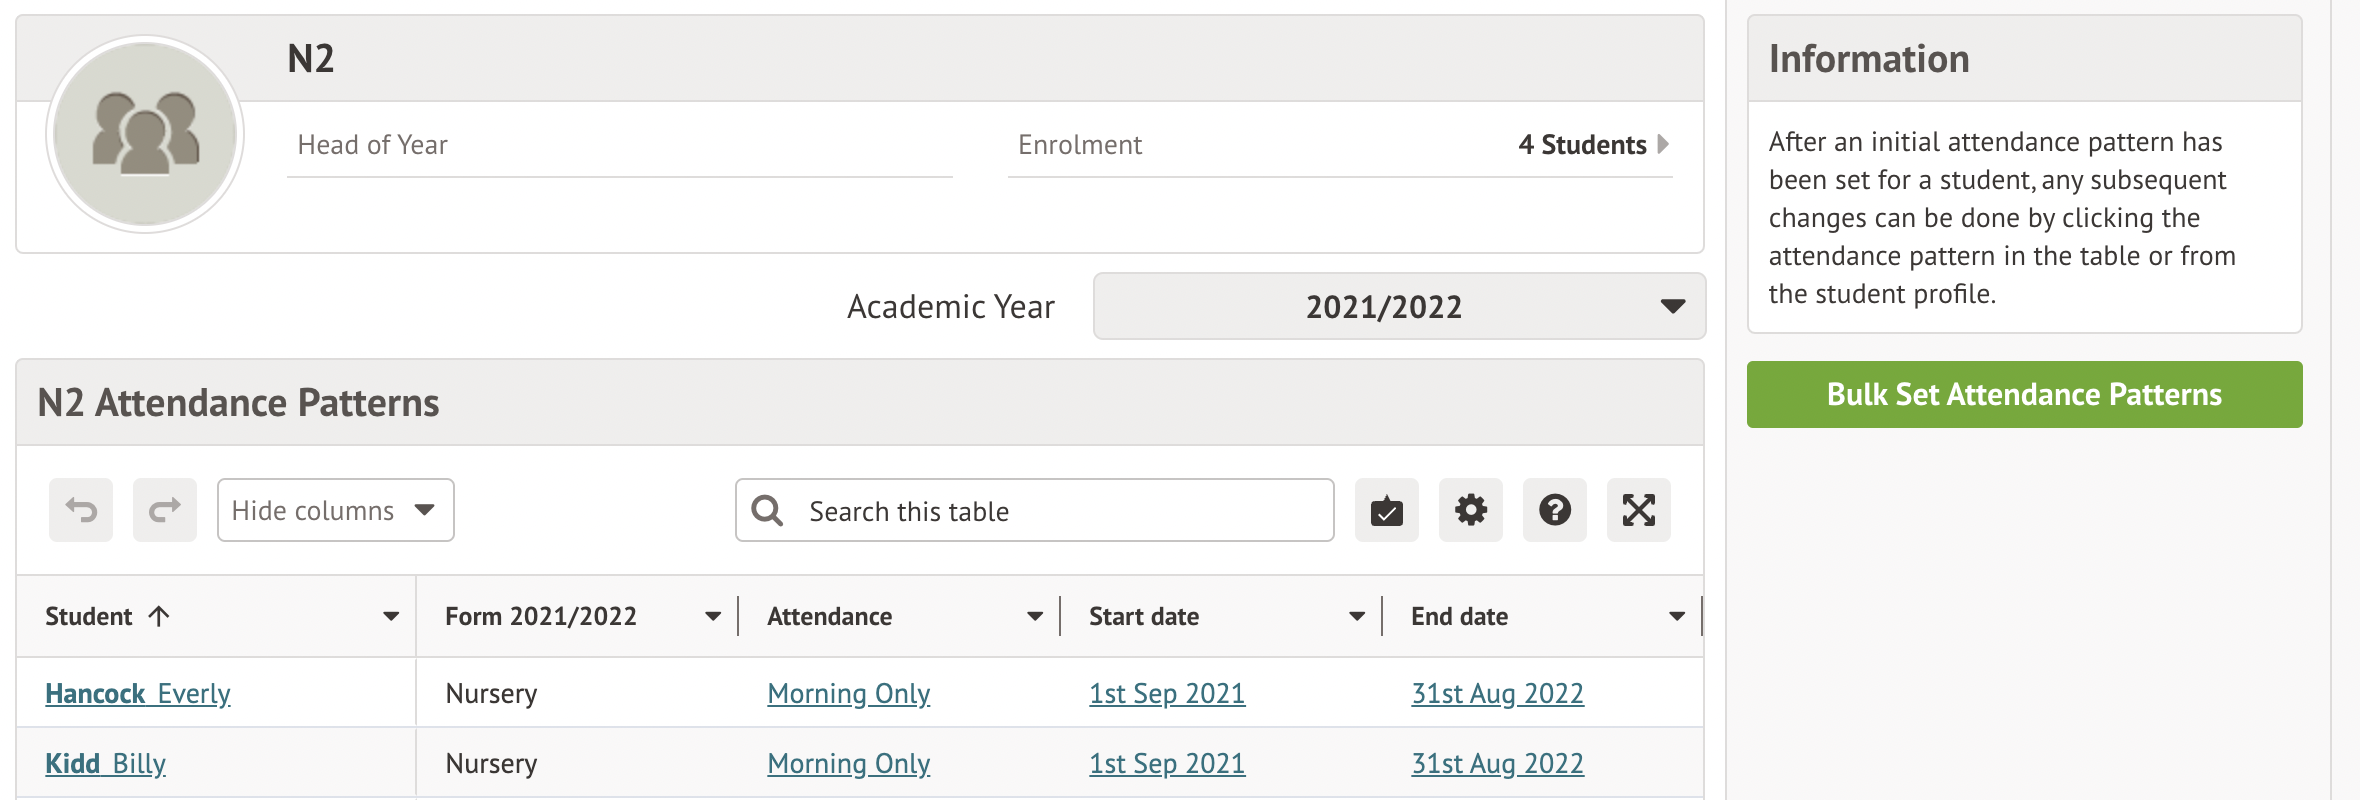Image resolution: width=2360 pixels, height=800 pixels.
Task: Open the table help question icon
Action: tap(1554, 510)
